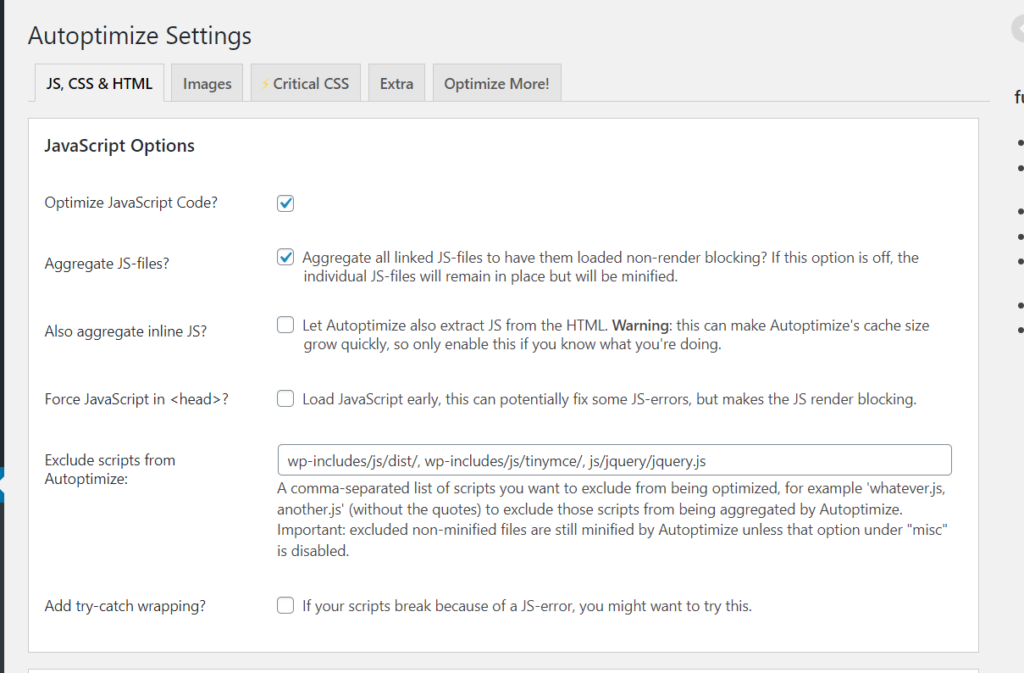Check the Add try-catch wrapping checkbox

(x=285, y=605)
